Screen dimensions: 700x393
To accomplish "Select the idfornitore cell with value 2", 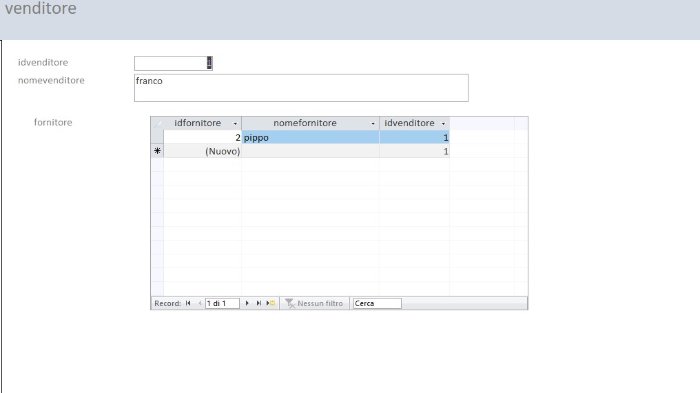I will point(203,138).
